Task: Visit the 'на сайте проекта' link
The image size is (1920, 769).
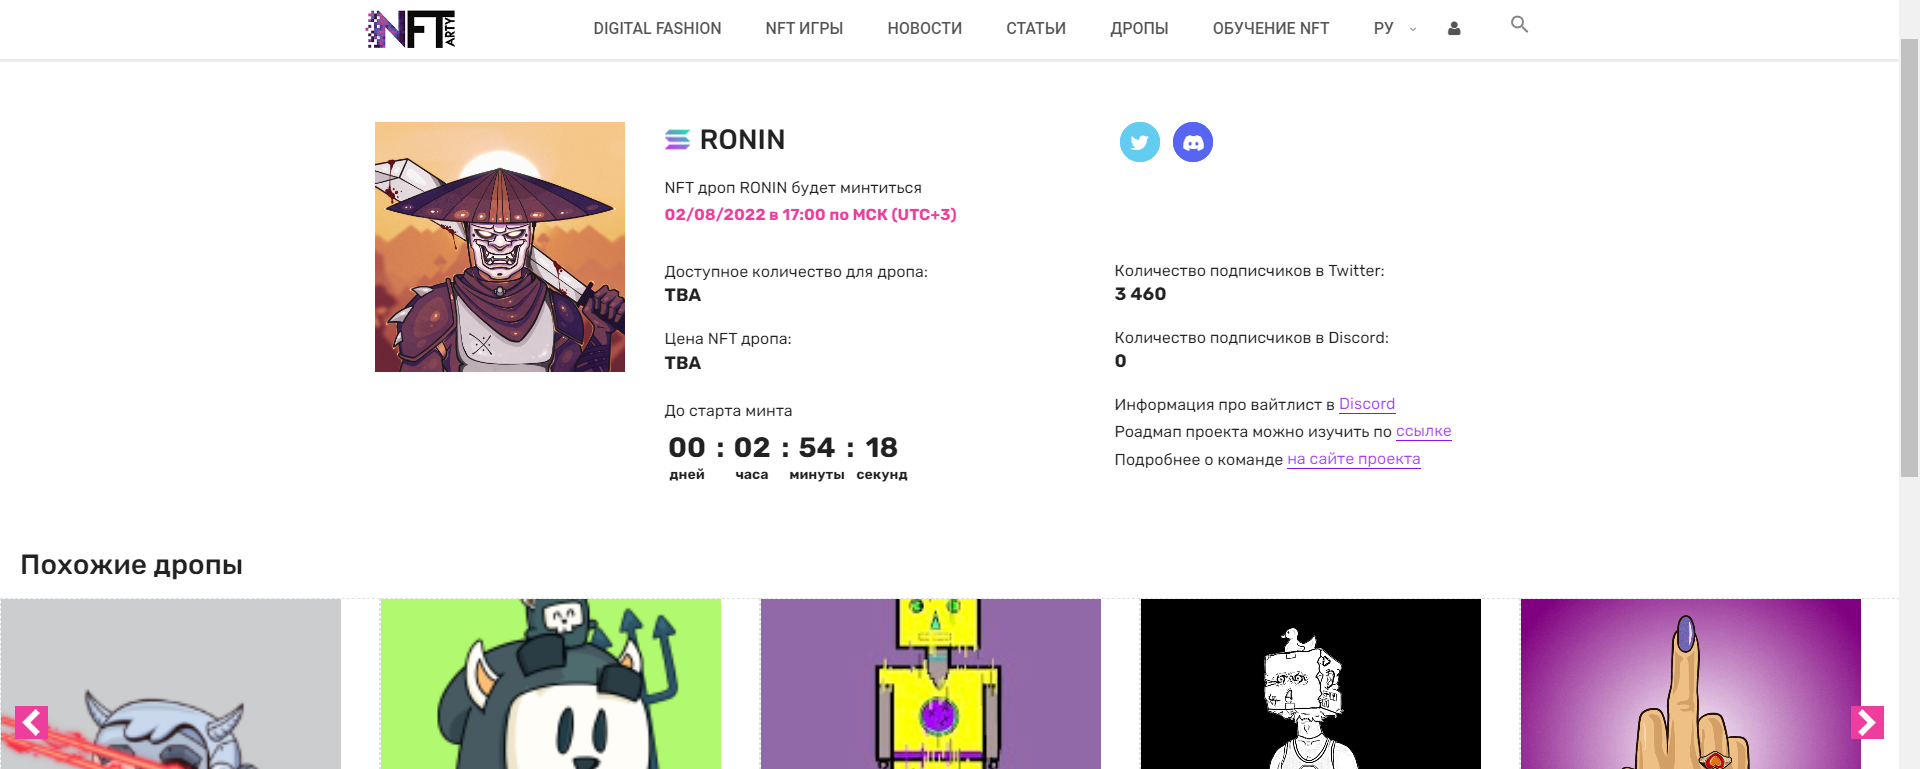Action: tap(1353, 459)
